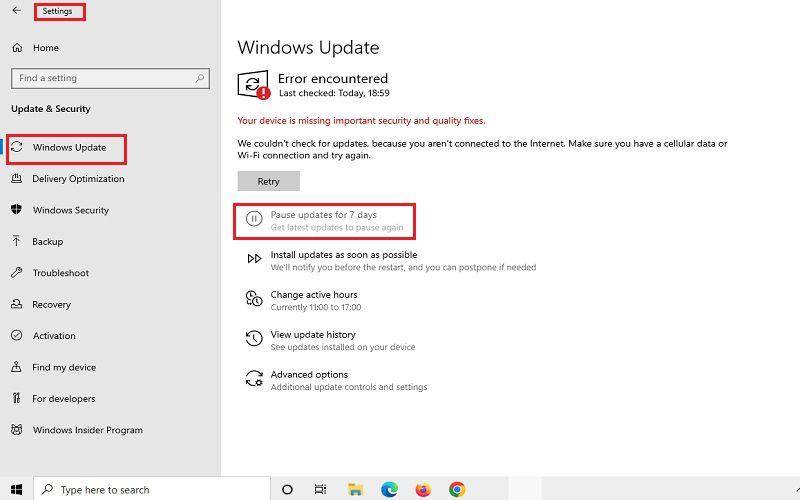Open Task View on taskbar
This screenshot has height=500, width=800.
pos(320,489)
